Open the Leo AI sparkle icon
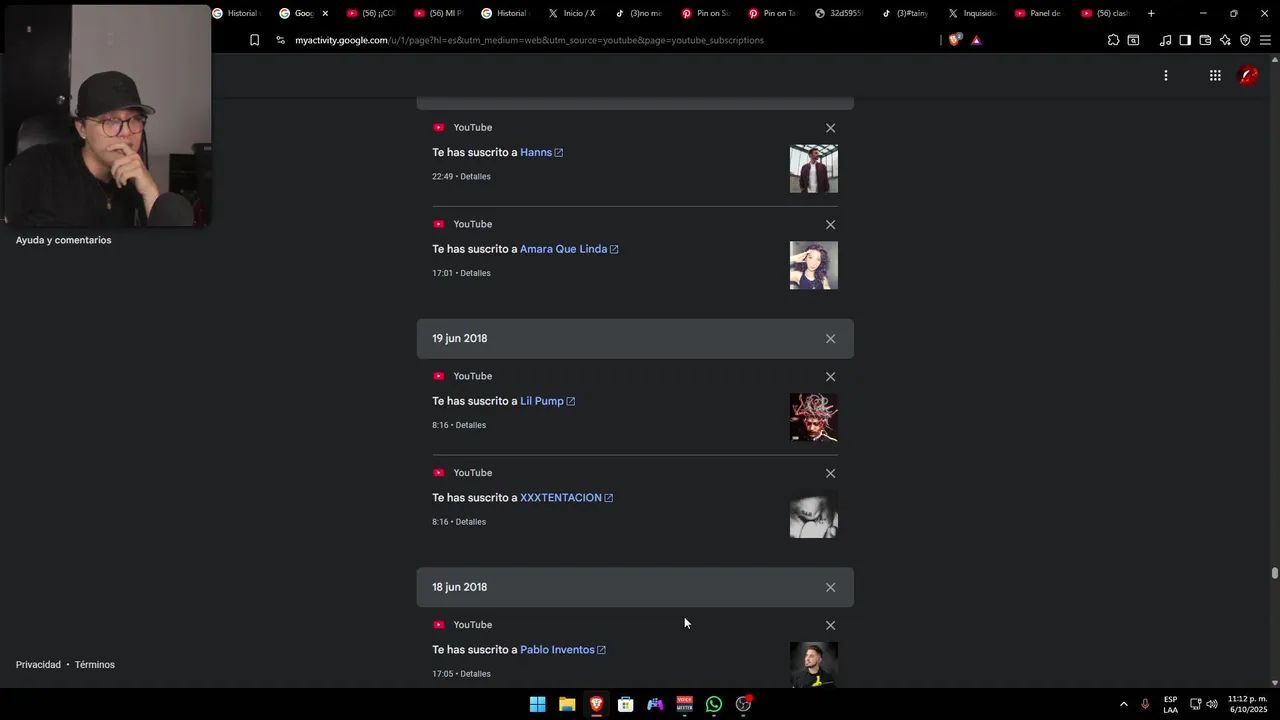1280x720 pixels. pyautogui.click(x=1225, y=40)
